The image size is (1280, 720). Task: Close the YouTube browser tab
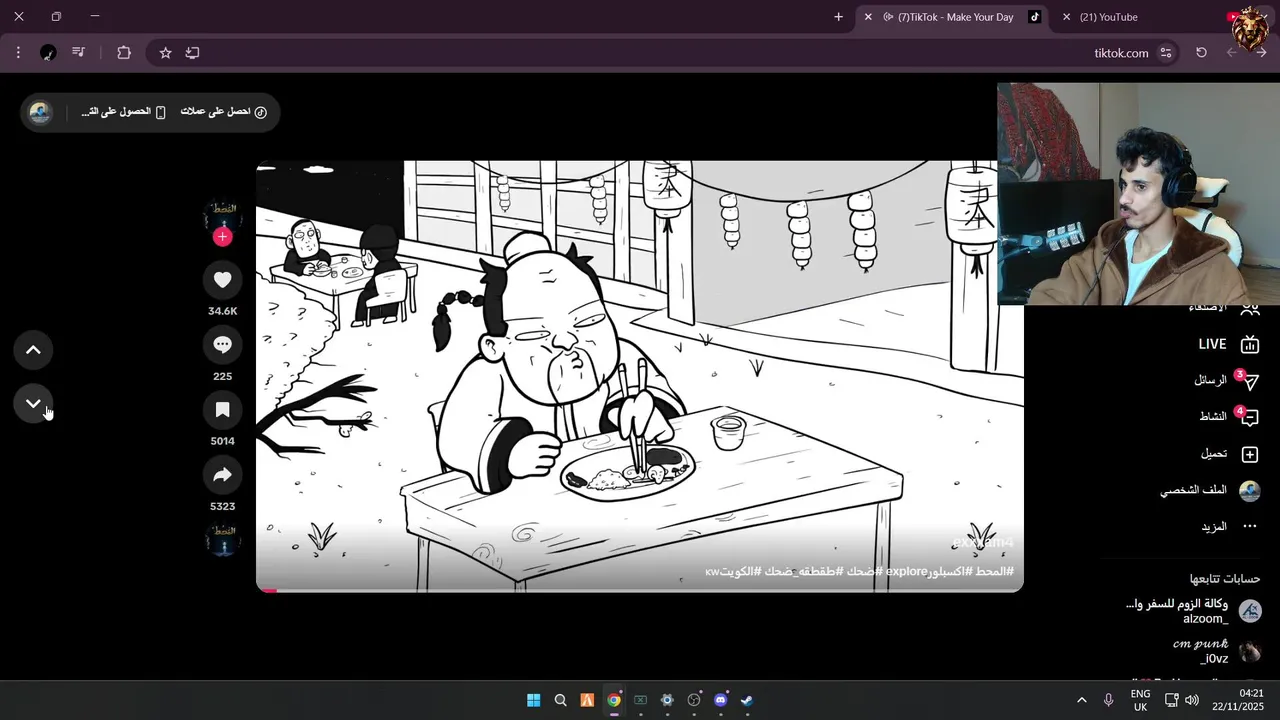[1067, 17]
